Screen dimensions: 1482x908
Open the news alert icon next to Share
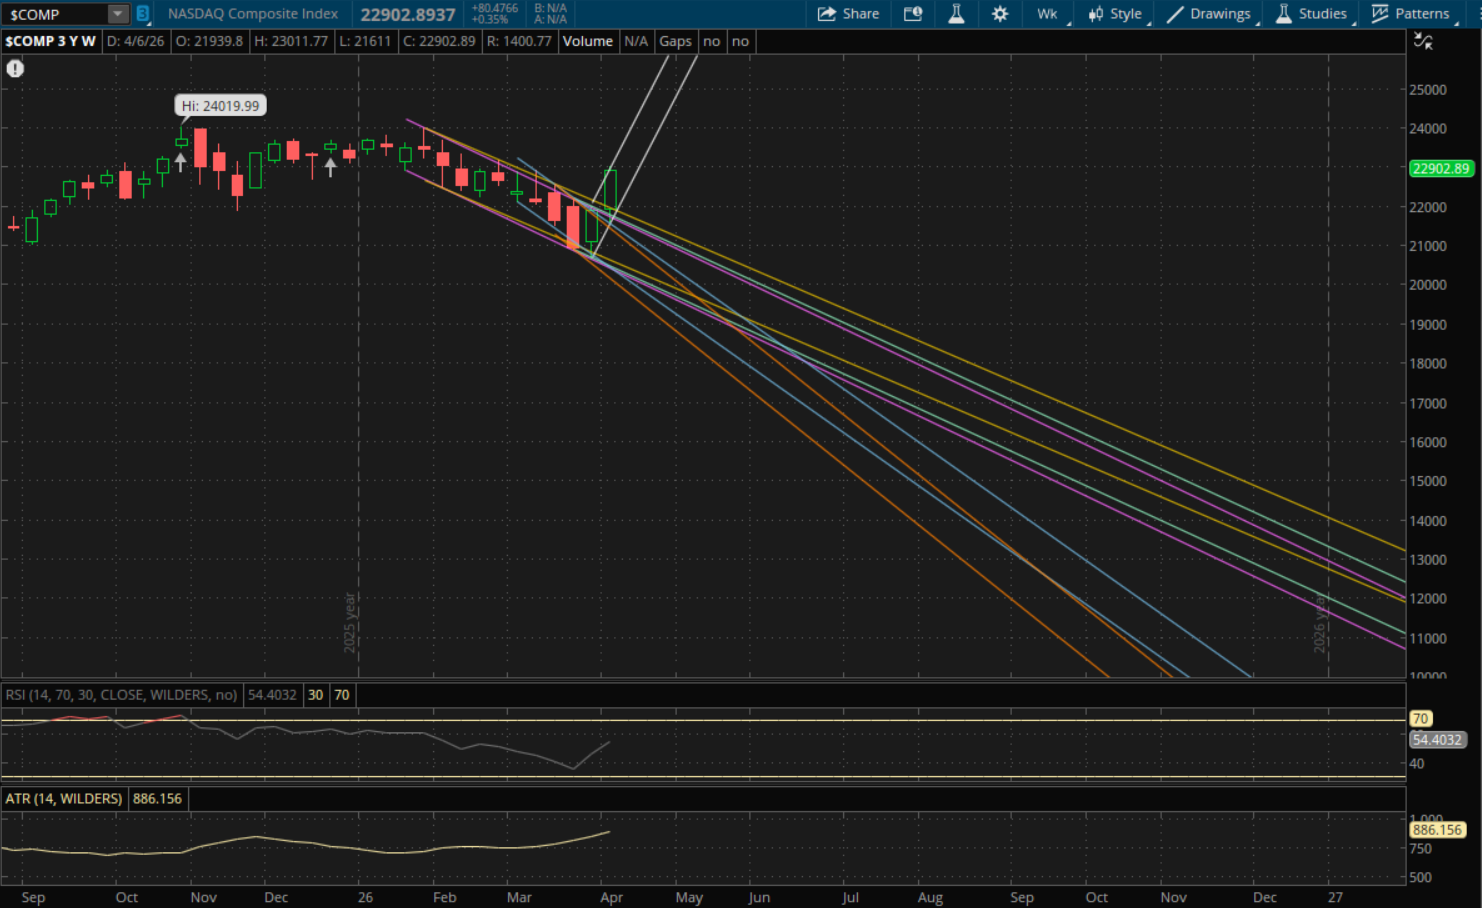913,14
